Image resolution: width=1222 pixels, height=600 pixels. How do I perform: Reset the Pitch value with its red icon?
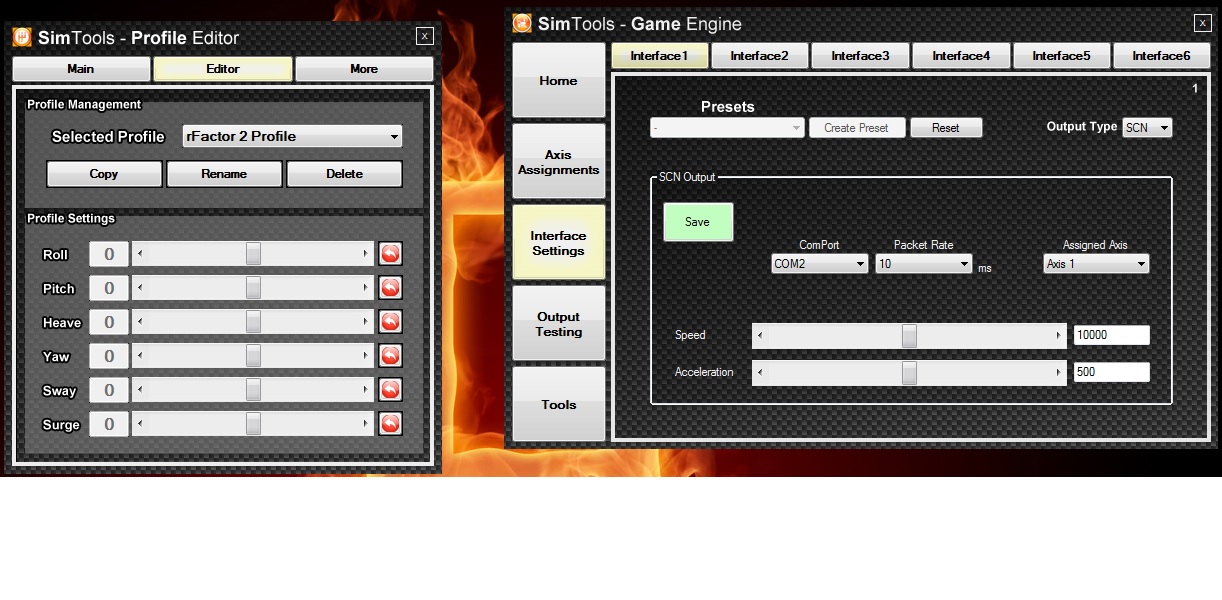(x=390, y=288)
